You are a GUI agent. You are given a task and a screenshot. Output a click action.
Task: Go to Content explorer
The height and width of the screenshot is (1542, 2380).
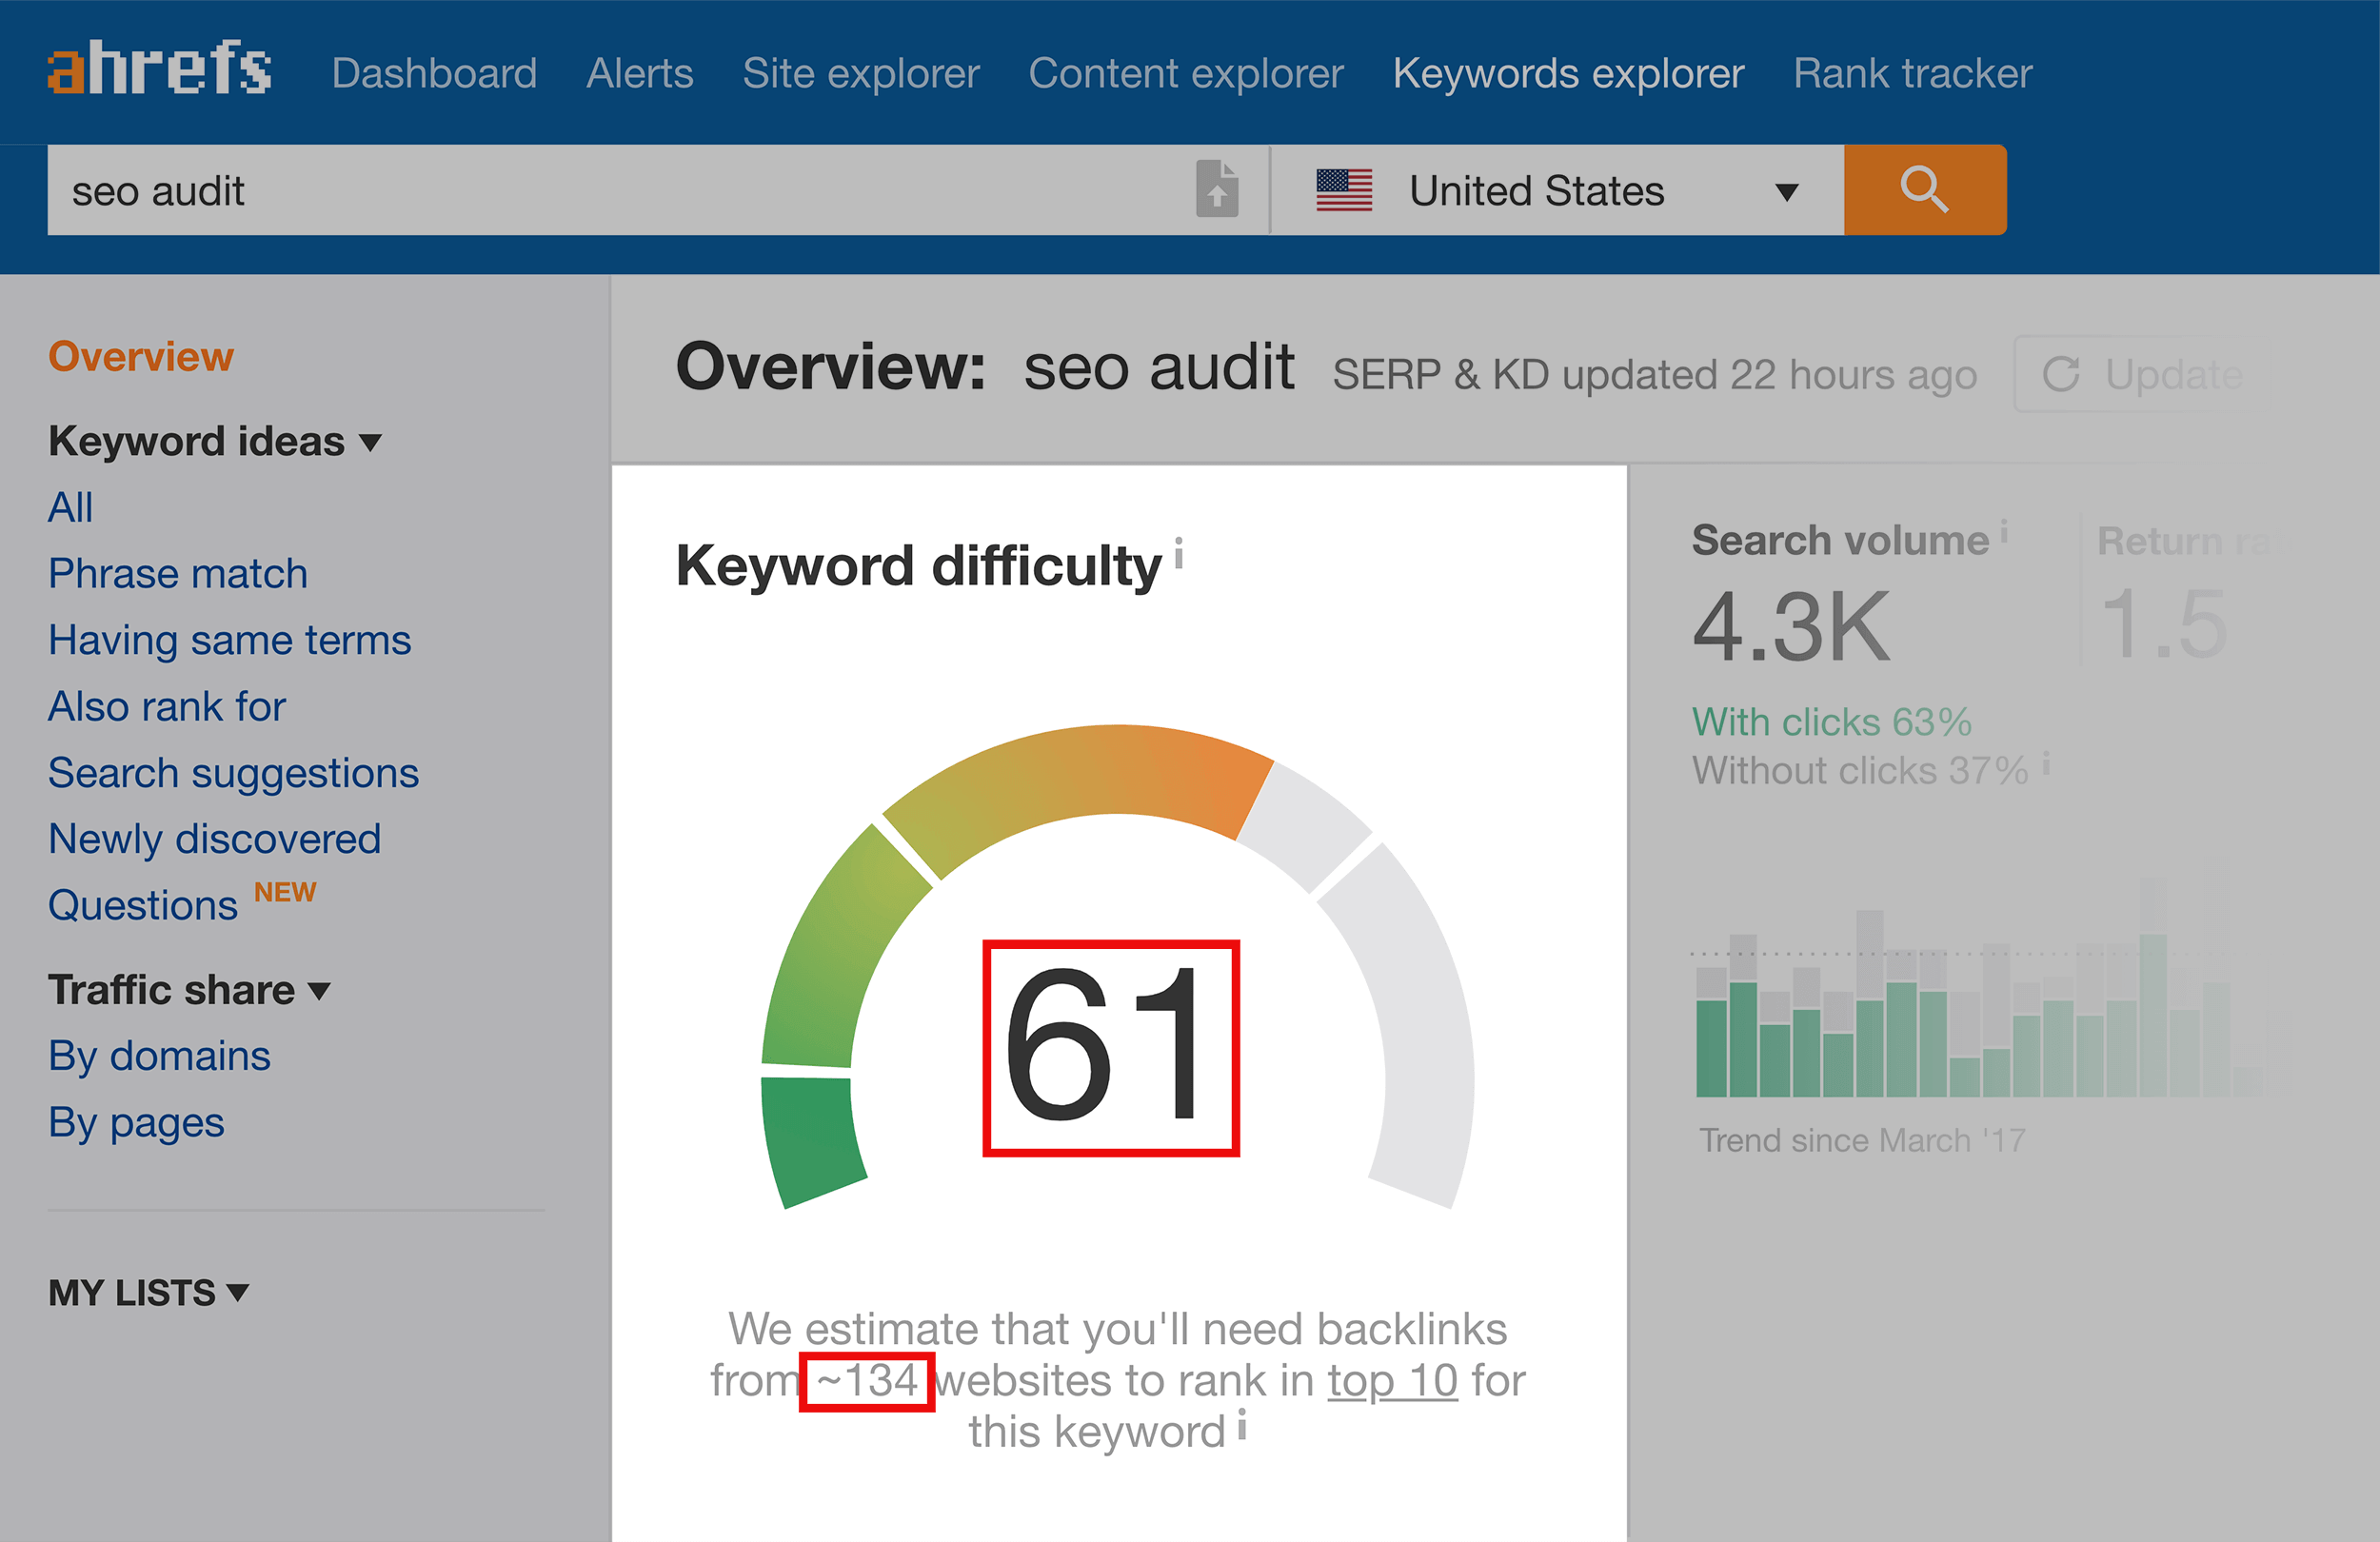click(x=1186, y=73)
